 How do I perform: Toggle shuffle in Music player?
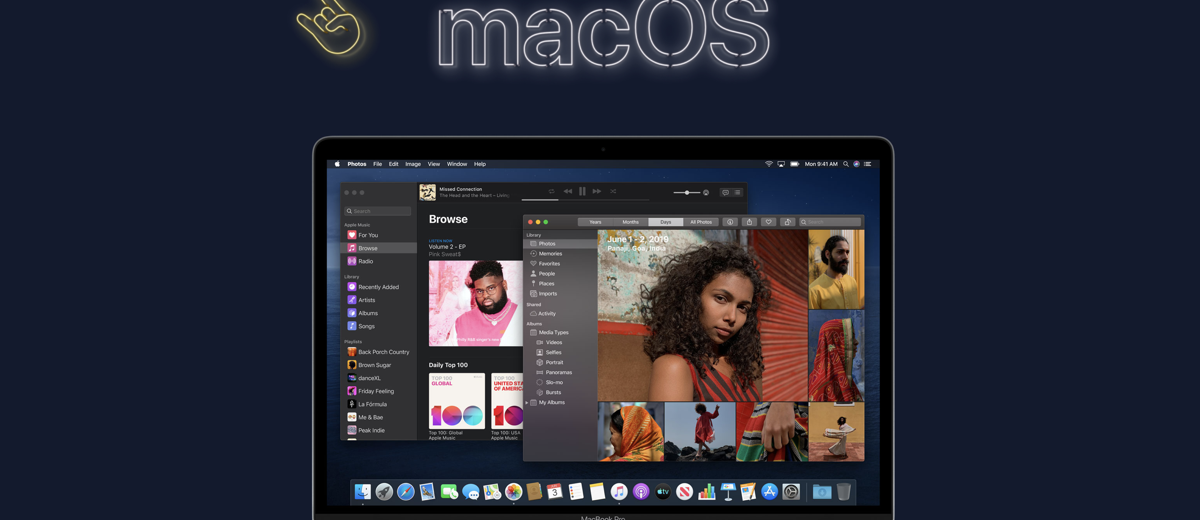[613, 191]
